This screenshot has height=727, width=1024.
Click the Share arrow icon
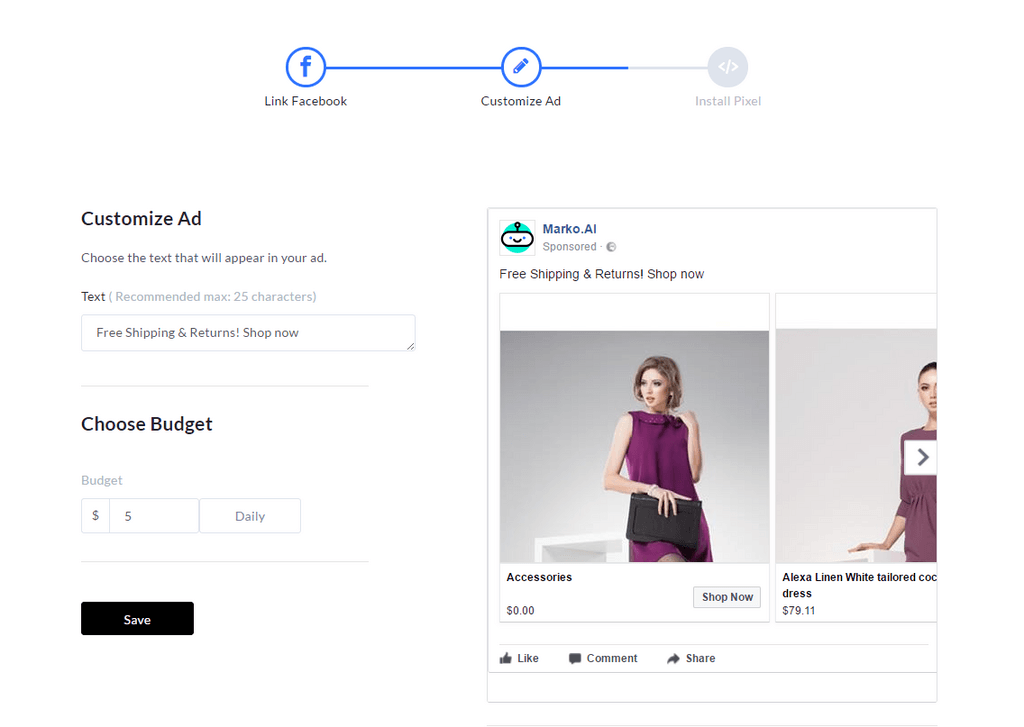coord(673,658)
